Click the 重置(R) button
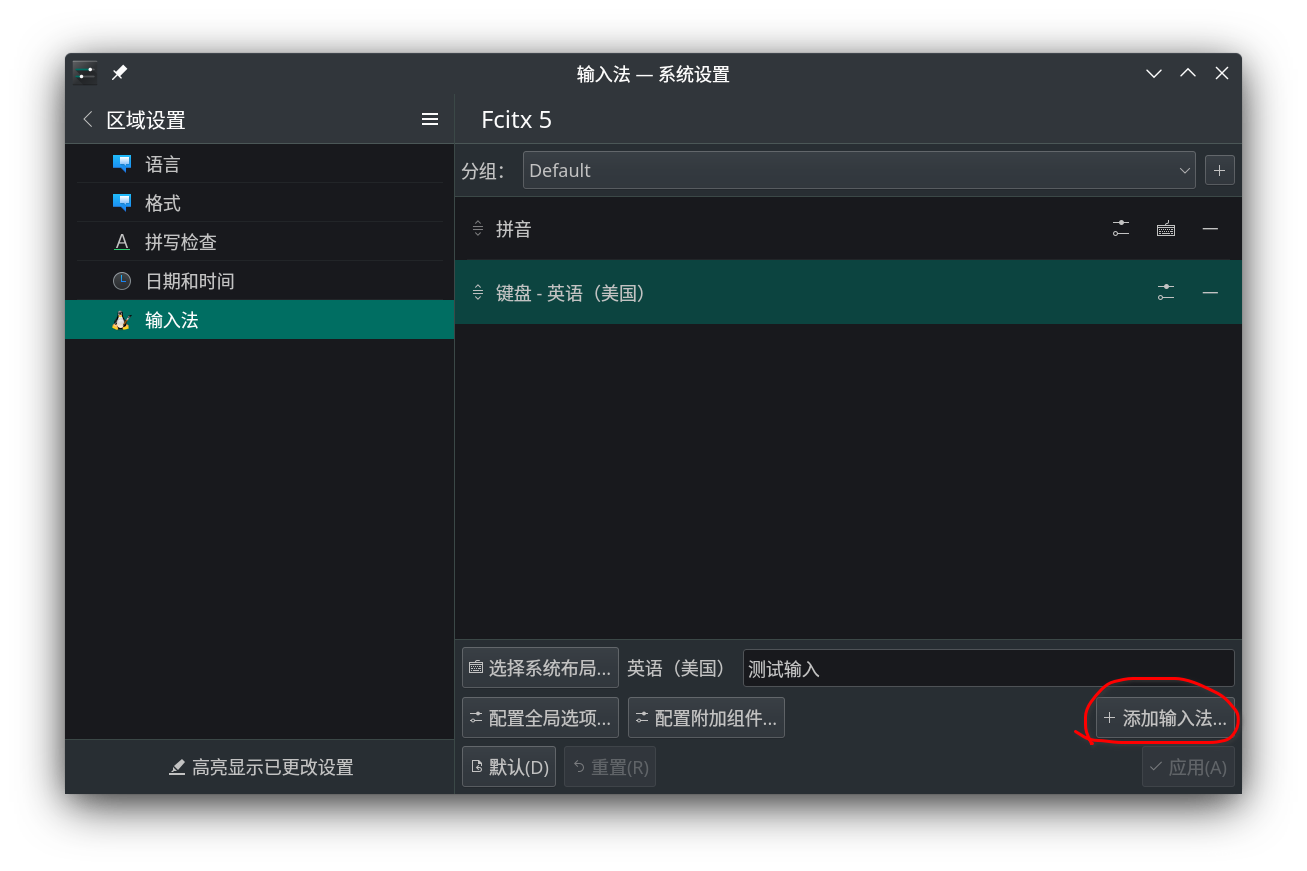 coord(610,767)
